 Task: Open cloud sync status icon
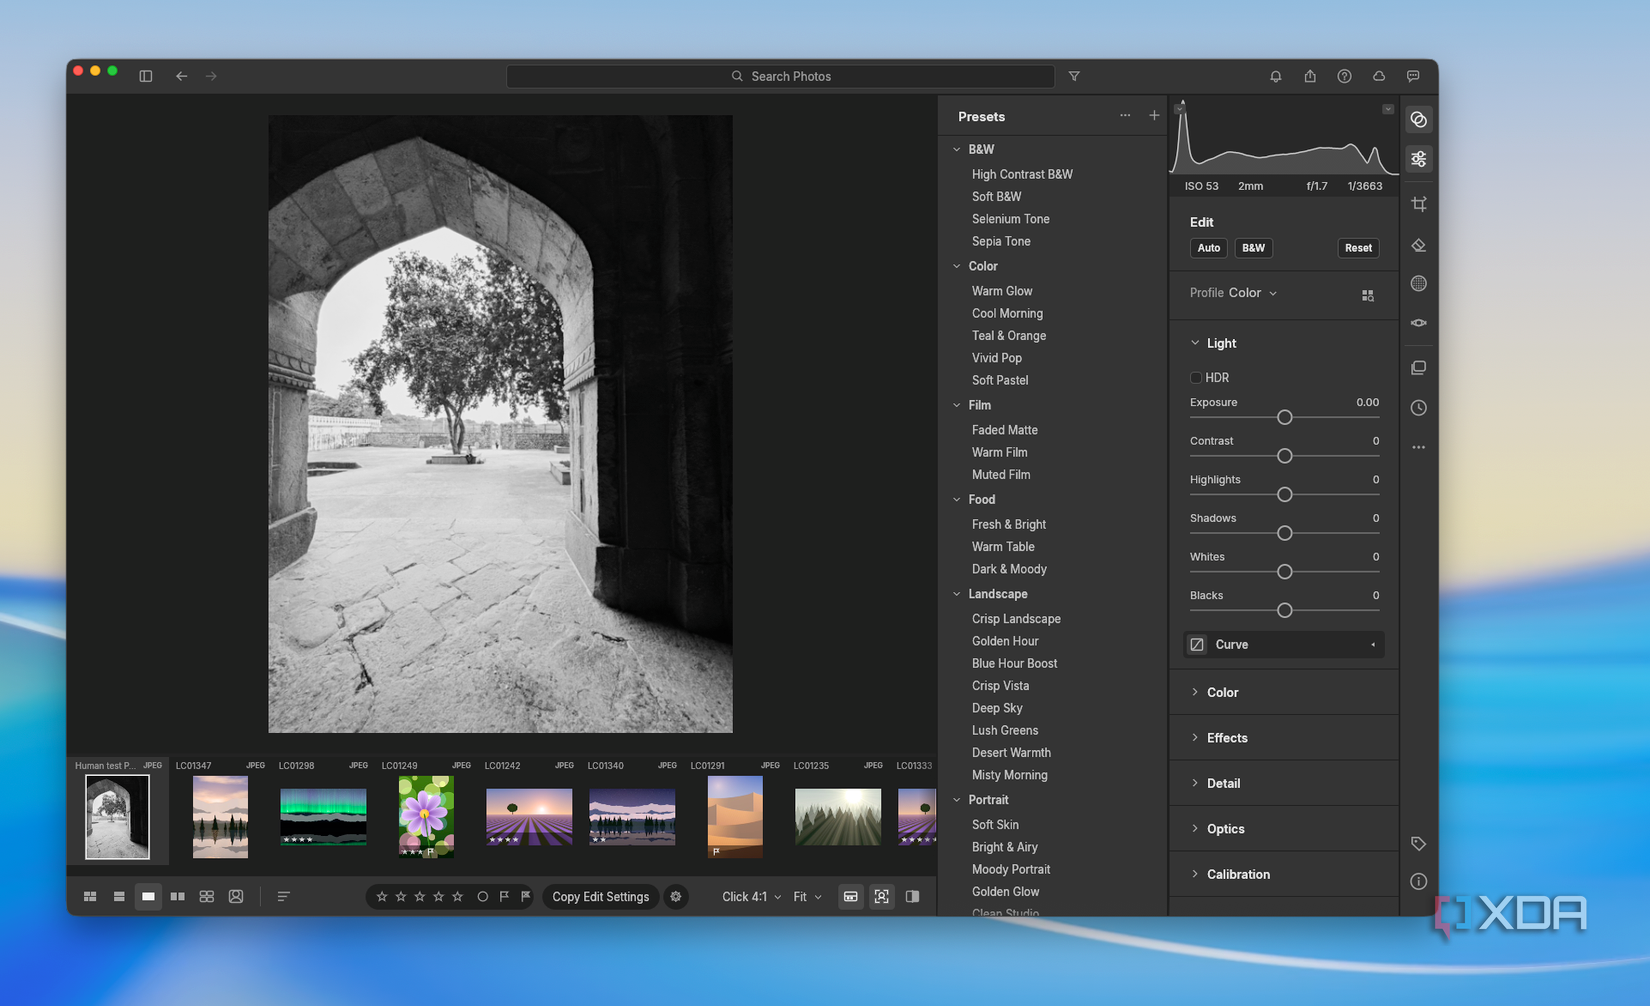(1379, 76)
